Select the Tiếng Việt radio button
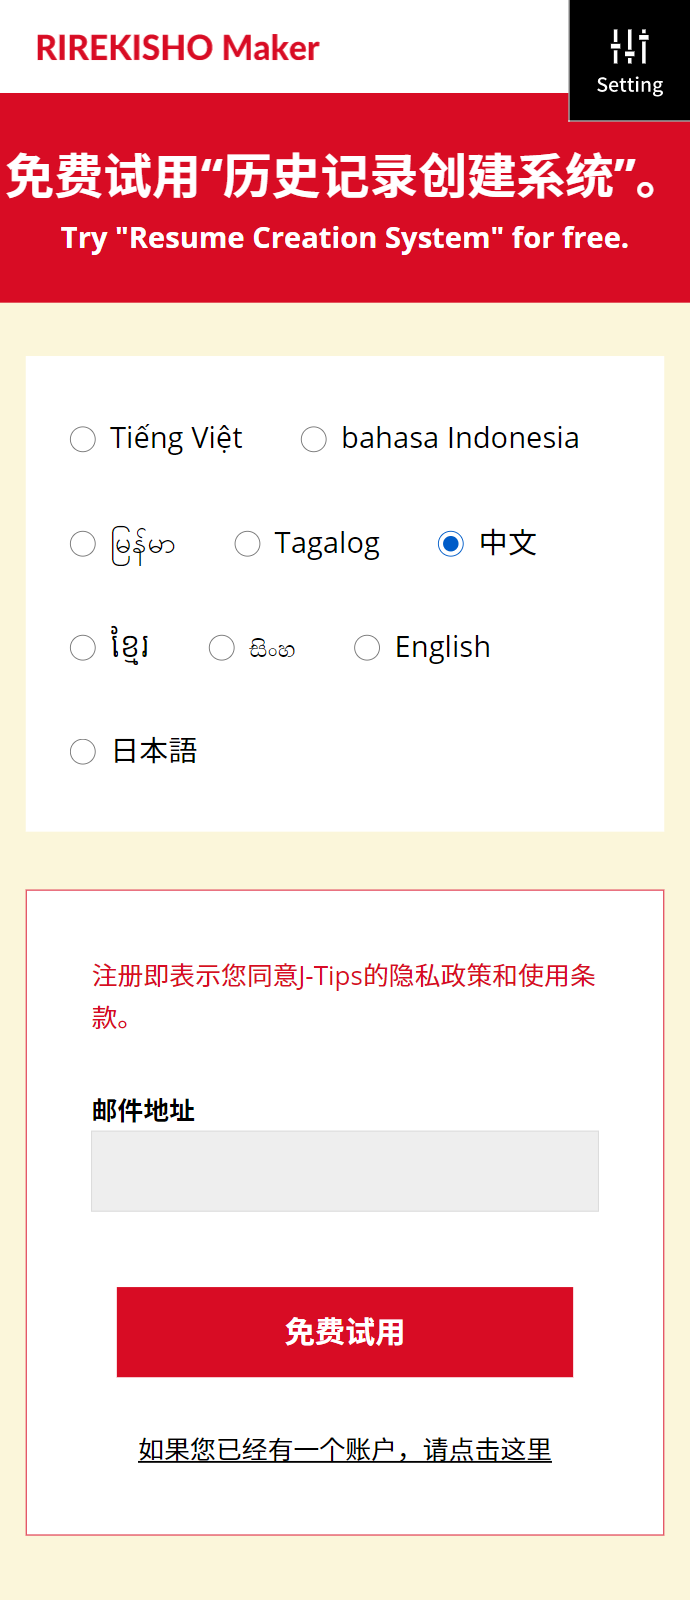The width and height of the screenshot is (690, 1600). pos(83,439)
